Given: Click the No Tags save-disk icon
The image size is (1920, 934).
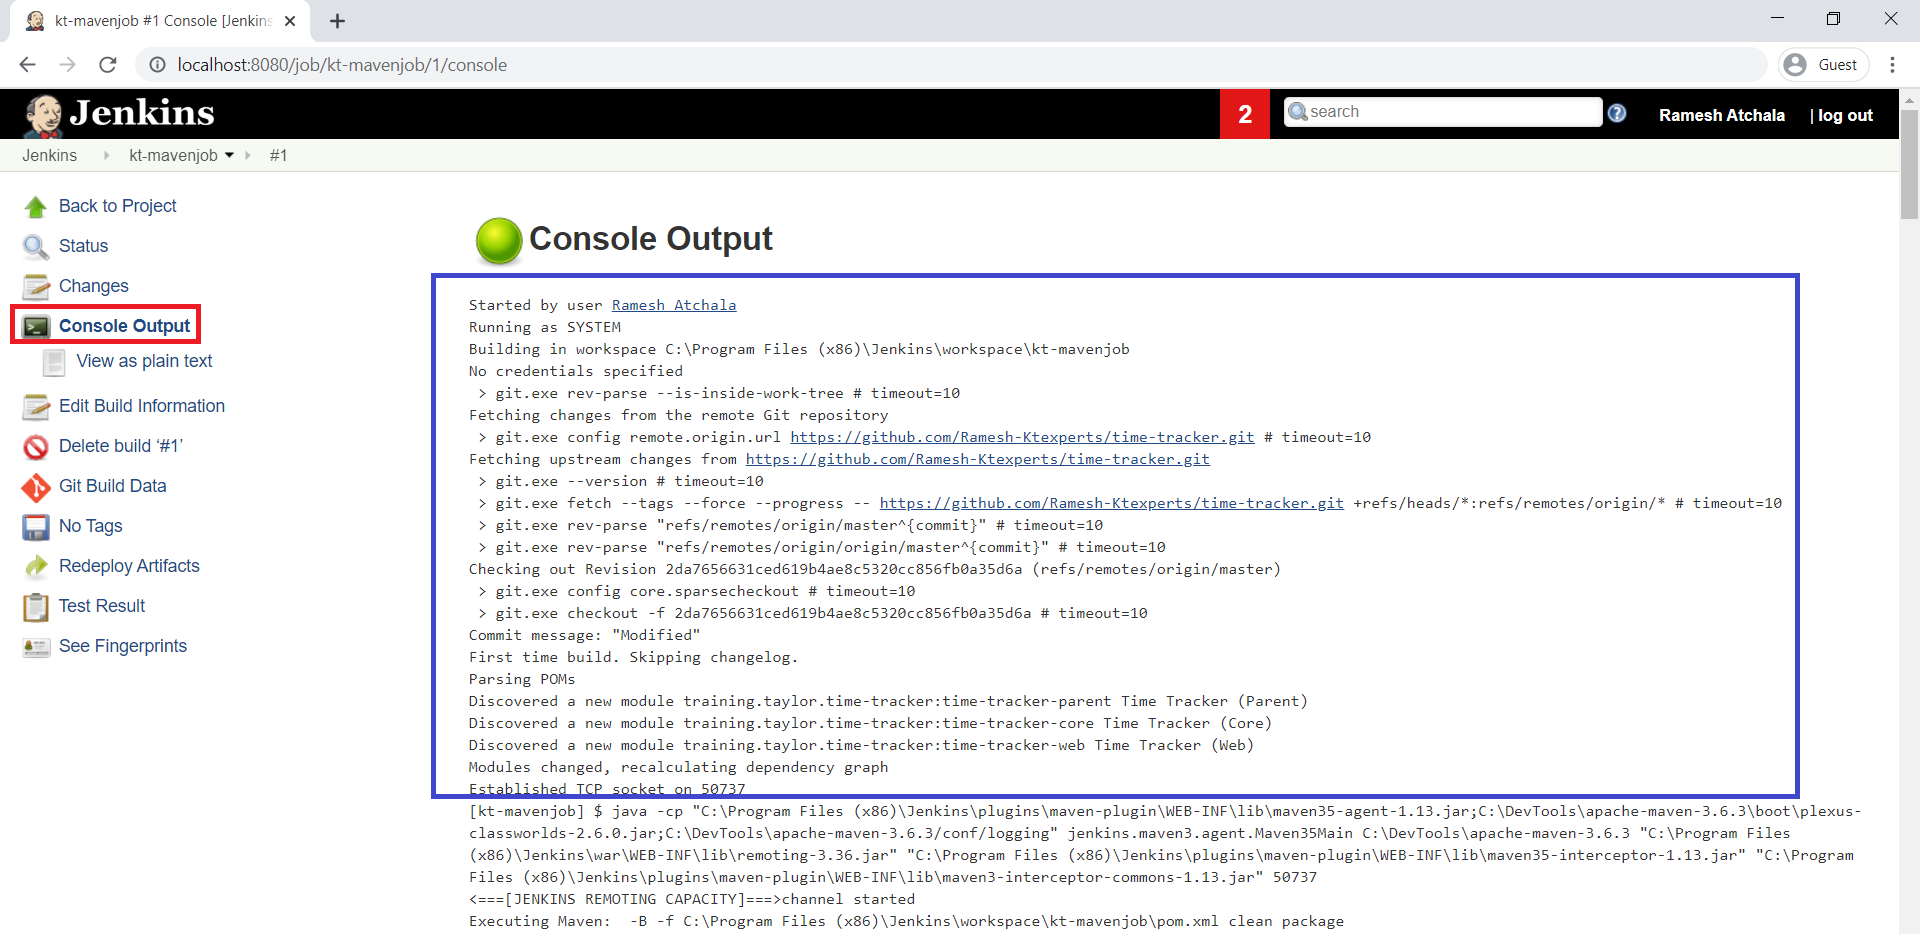Looking at the screenshot, I should (36, 527).
